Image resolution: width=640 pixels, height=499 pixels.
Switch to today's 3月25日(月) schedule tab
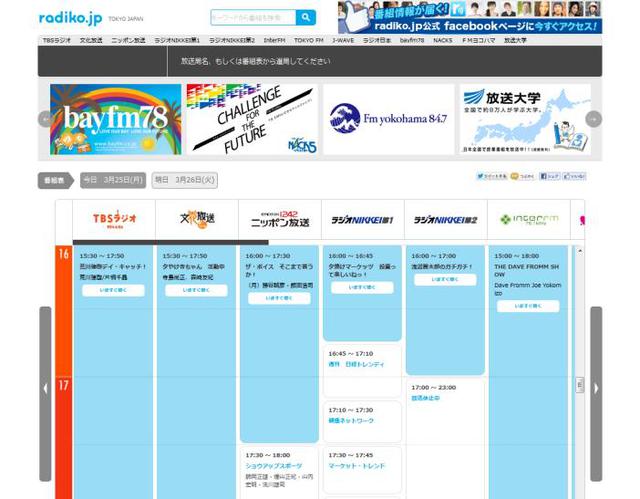click(113, 180)
